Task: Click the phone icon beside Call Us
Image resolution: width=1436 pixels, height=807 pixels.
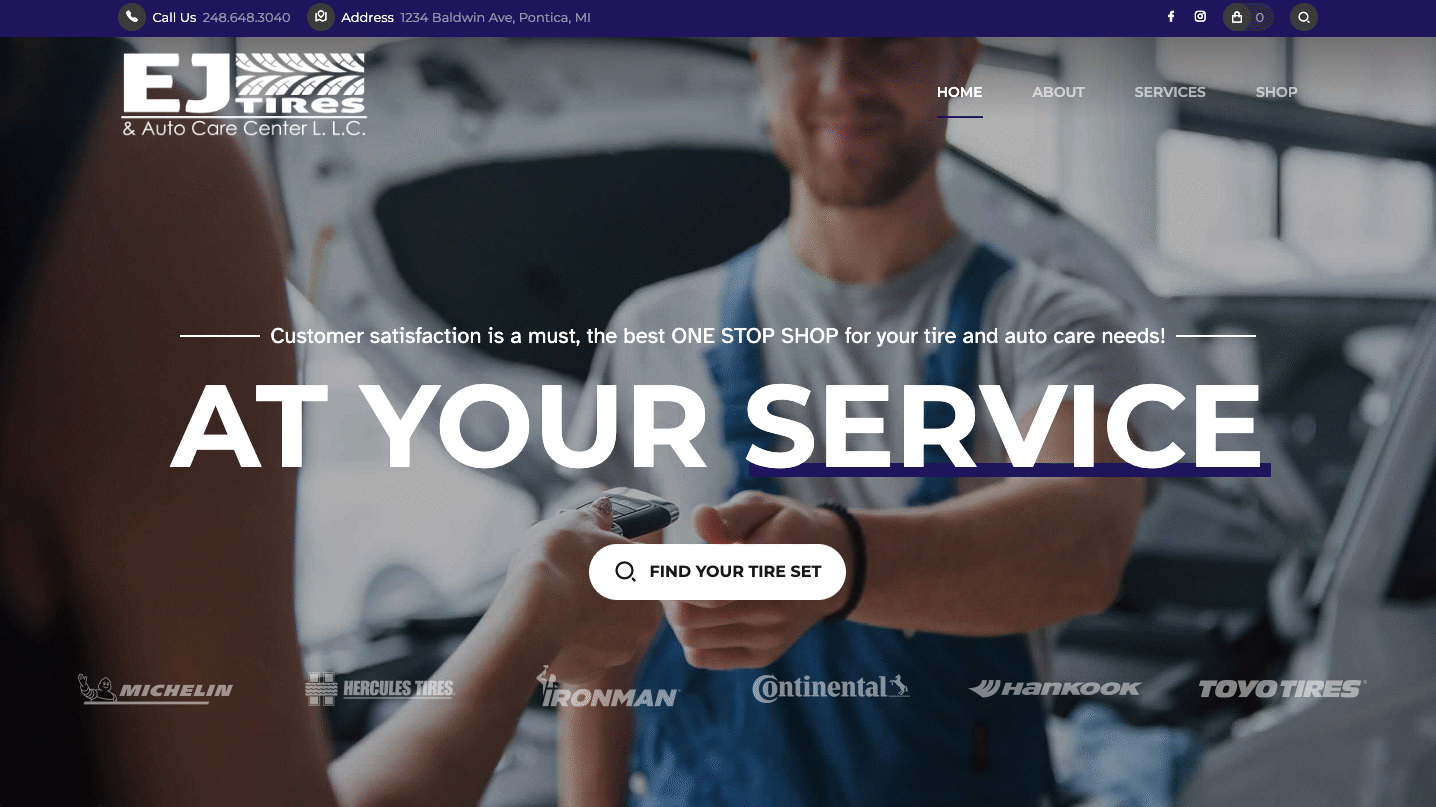Action: point(132,17)
